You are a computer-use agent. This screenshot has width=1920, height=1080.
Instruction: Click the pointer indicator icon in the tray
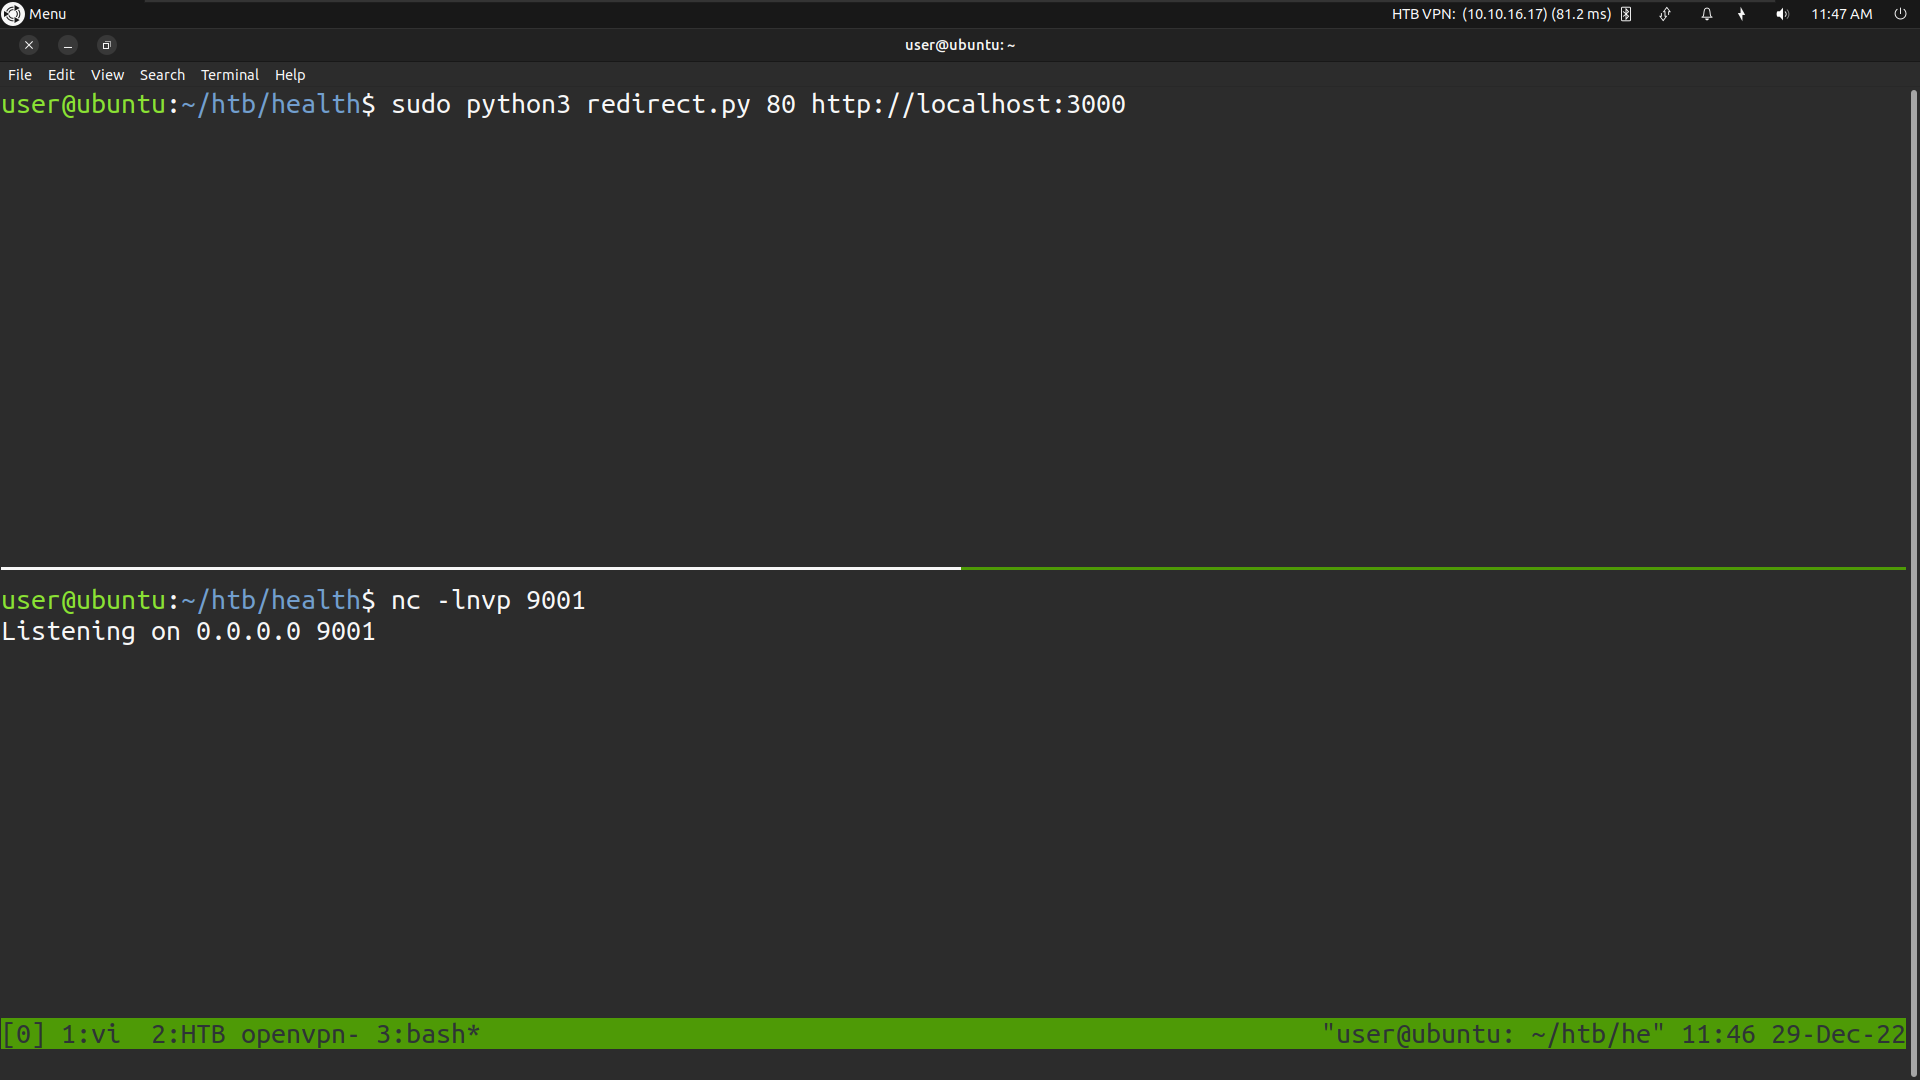pyautogui.click(x=1741, y=14)
